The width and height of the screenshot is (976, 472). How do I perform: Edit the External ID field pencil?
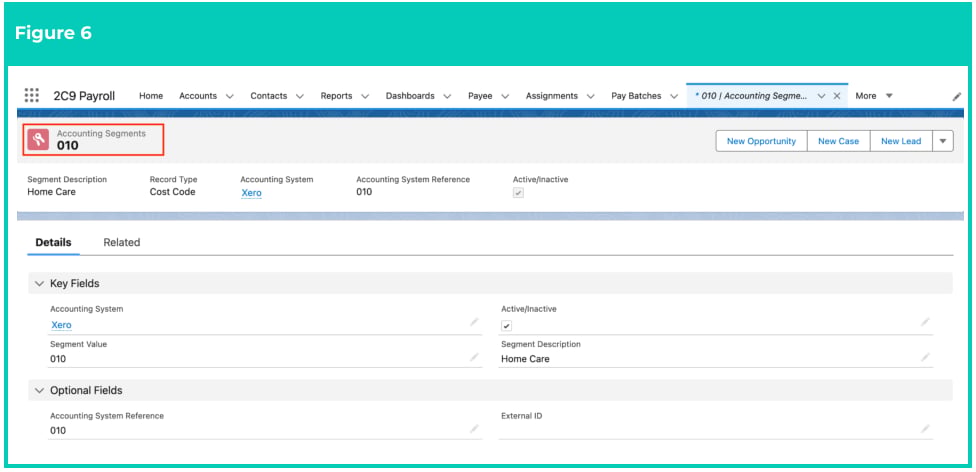coord(926,428)
